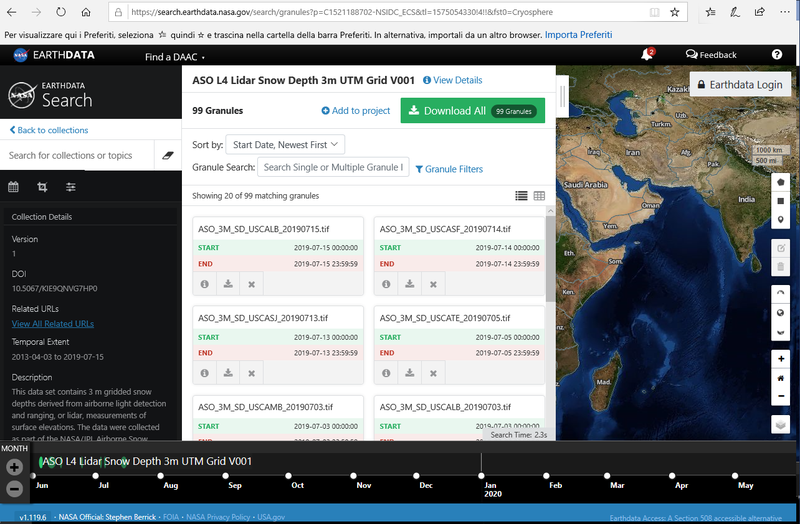Zoom out the timeline with minus
Image resolution: width=800 pixels, height=524 pixels.
click(14, 489)
